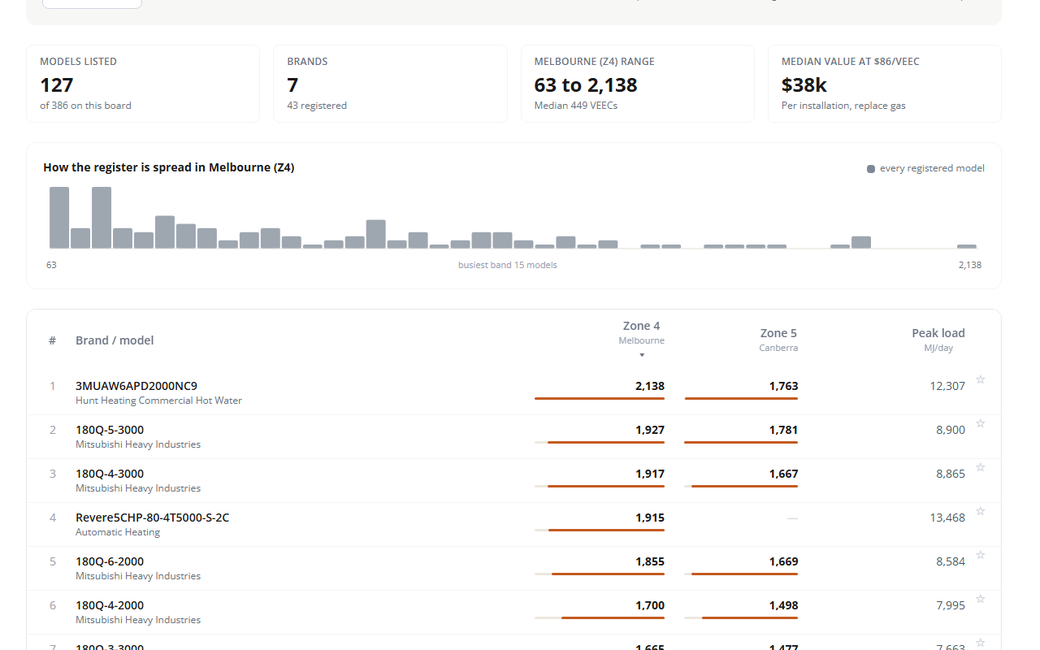The width and height of the screenshot is (1040, 650).
Task: Click the Hunt Heating Commercial Hot Water brand
Action: click(x=159, y=401)
